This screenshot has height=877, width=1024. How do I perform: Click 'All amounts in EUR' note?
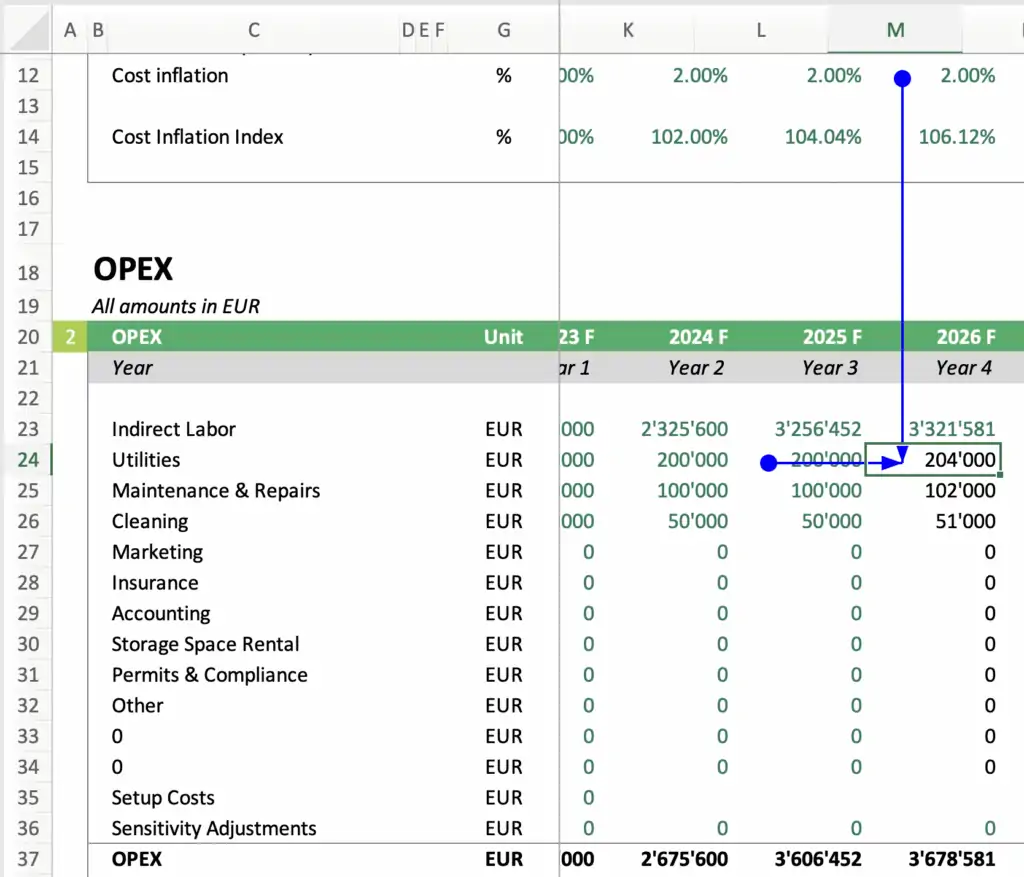[x=176, y=306]
